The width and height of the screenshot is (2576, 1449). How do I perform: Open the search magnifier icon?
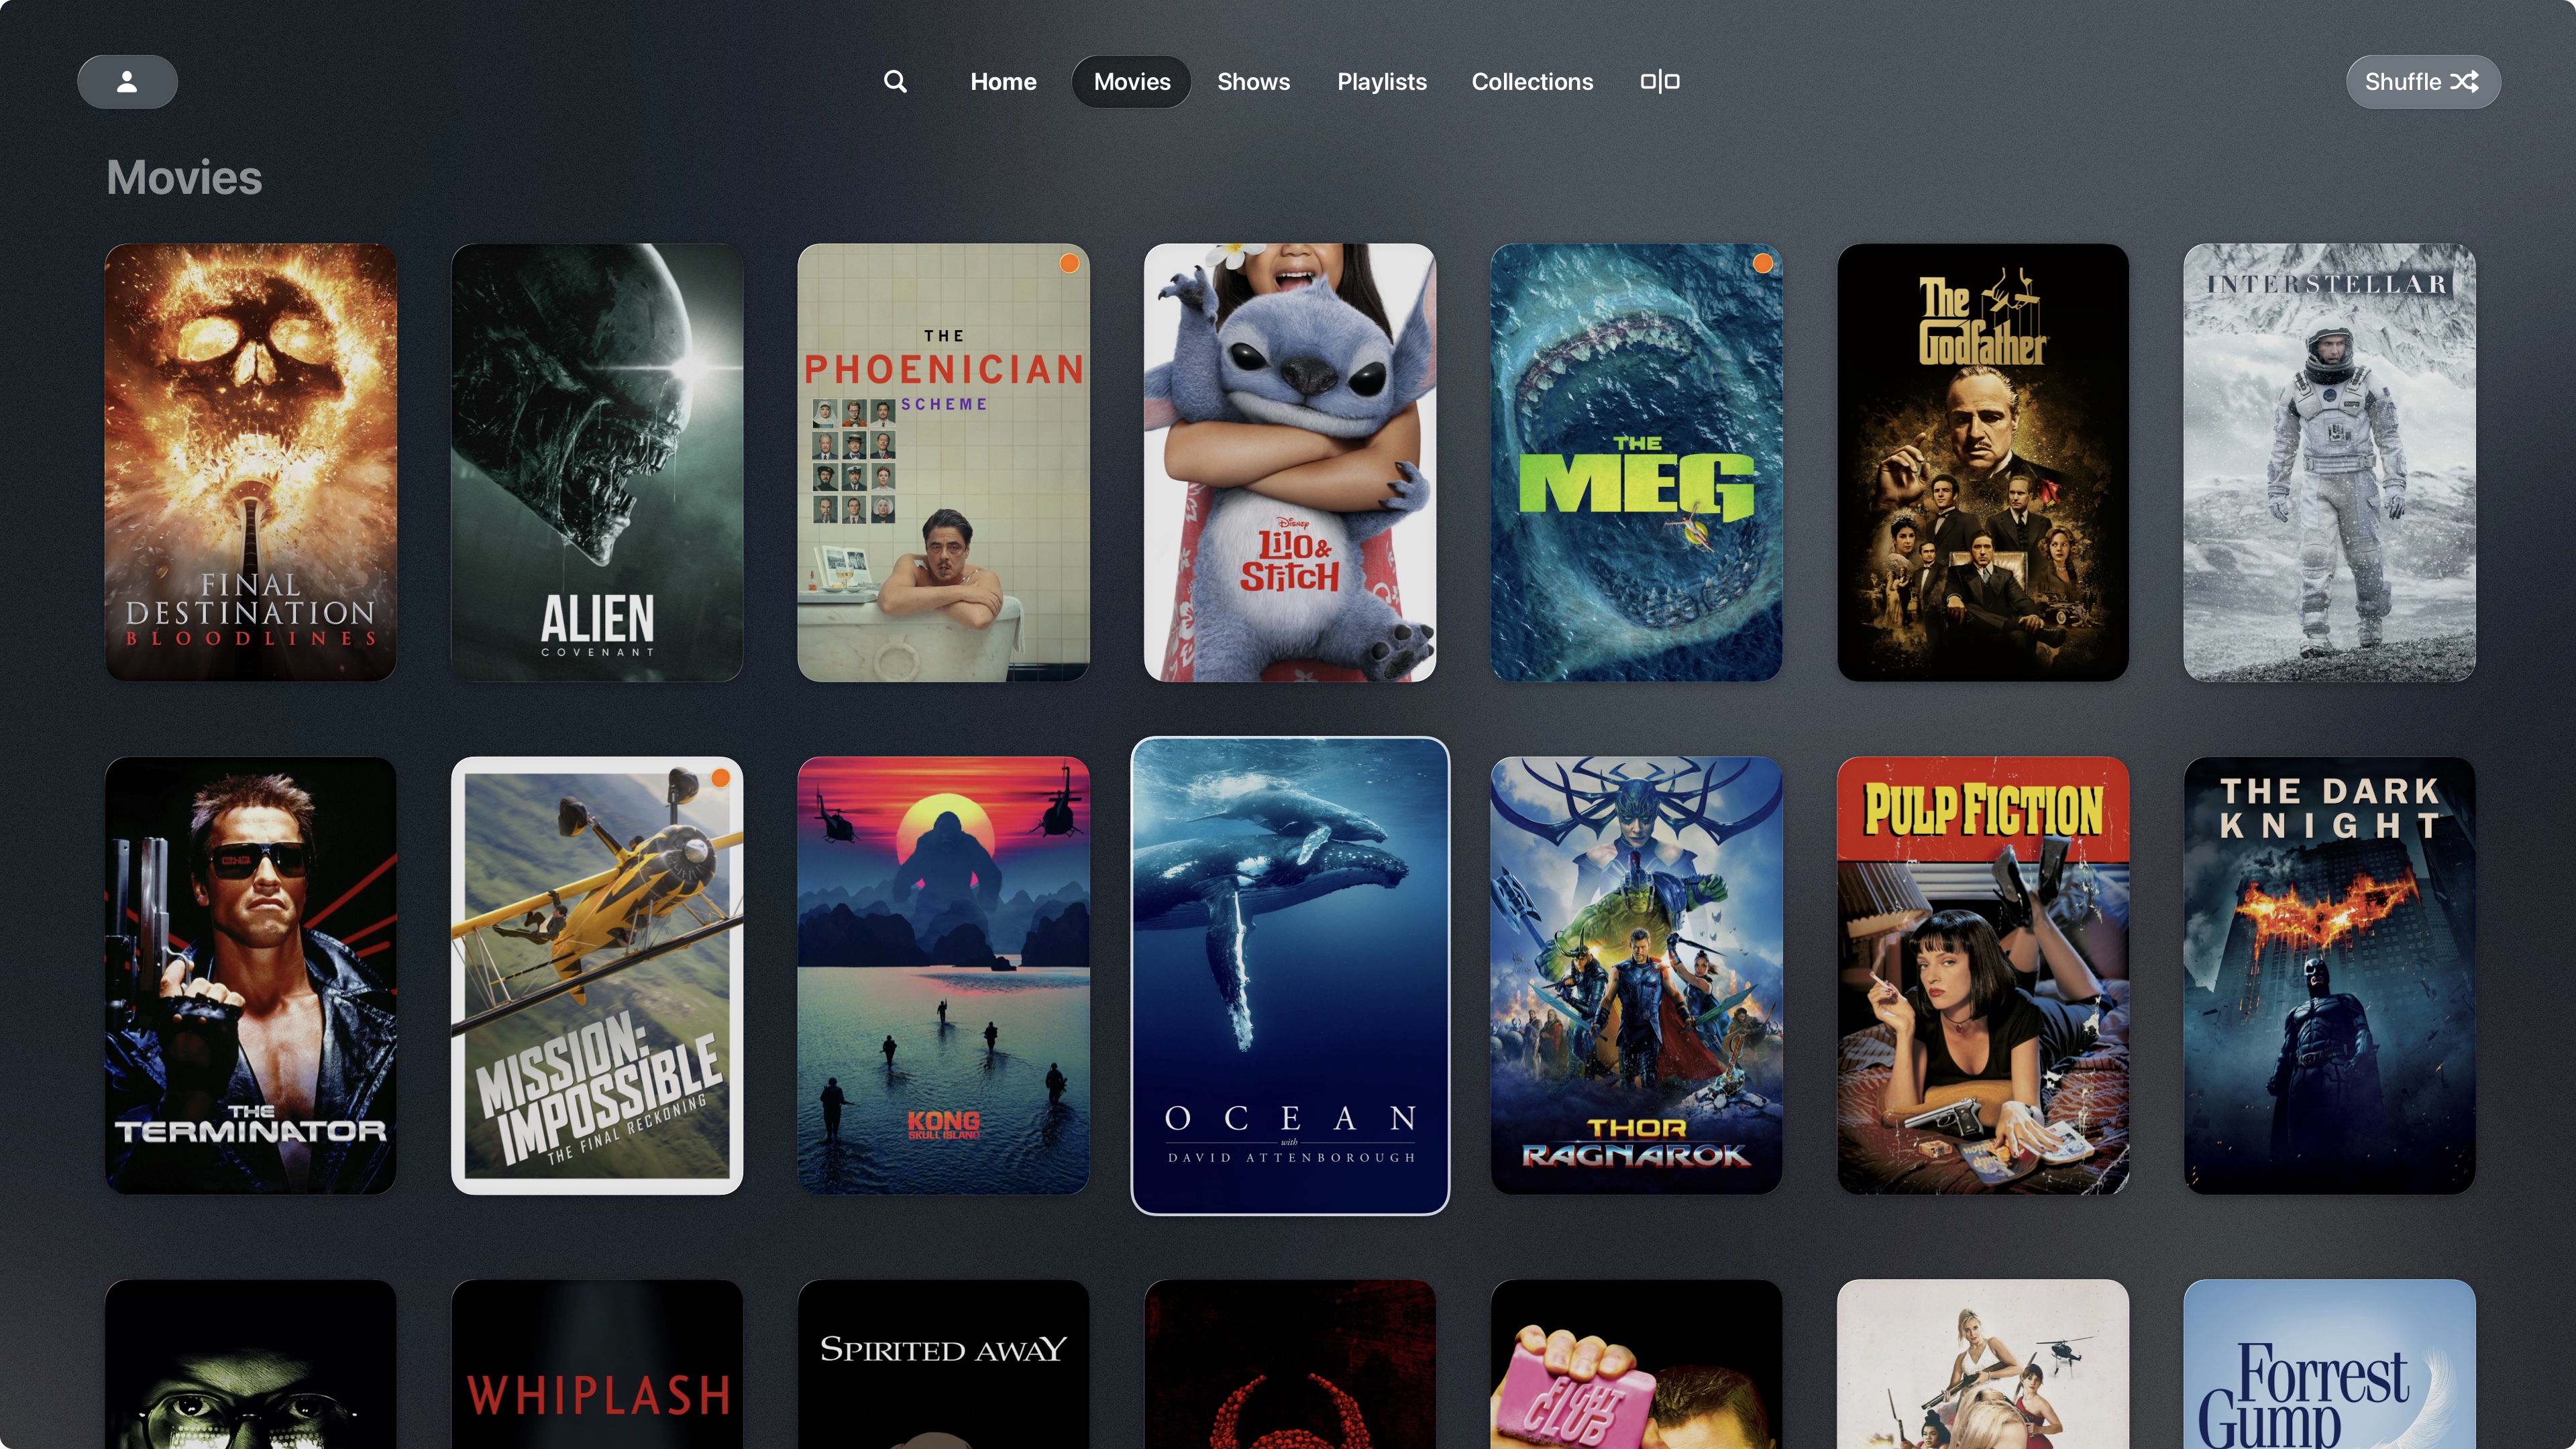point(895,82)
